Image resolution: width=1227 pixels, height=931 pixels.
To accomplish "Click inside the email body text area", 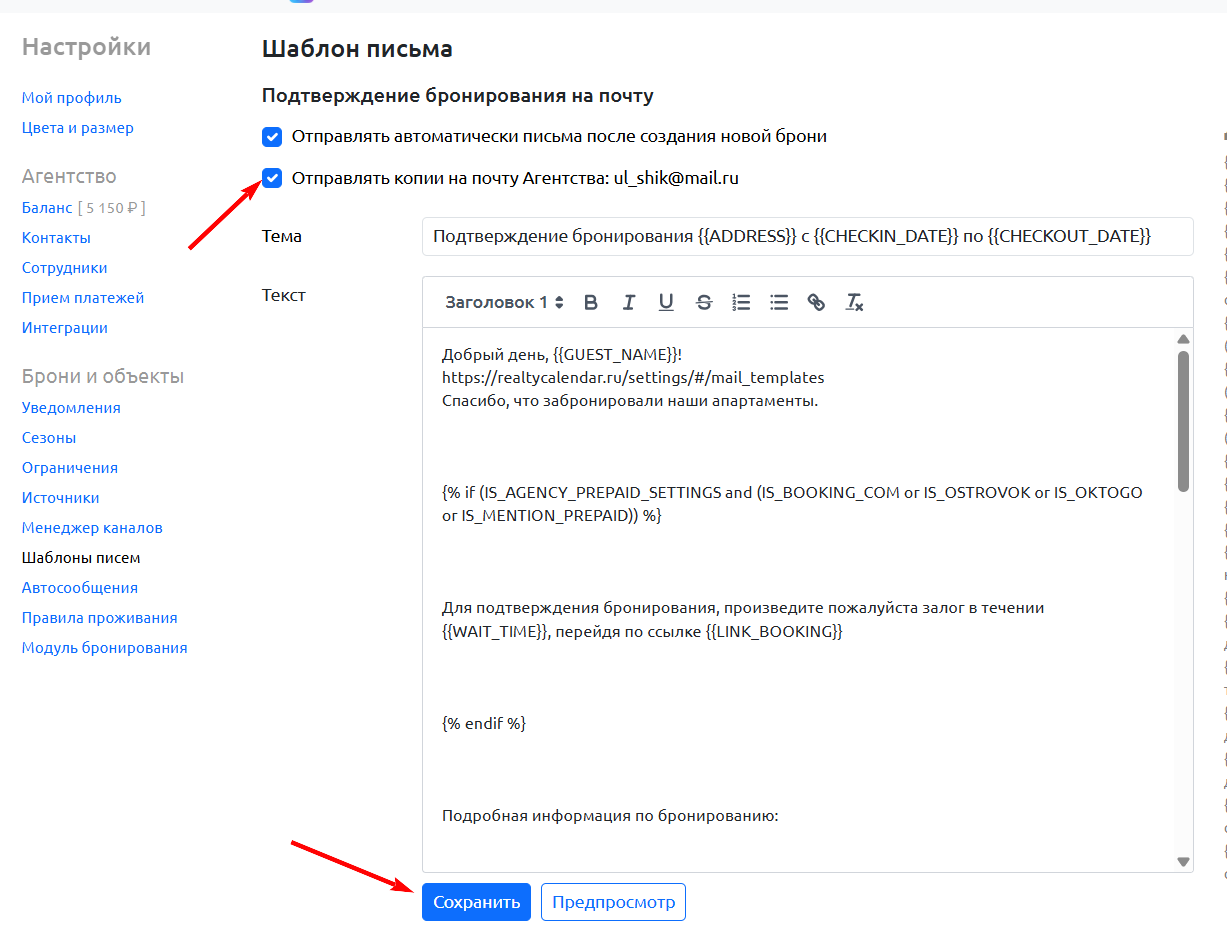I will (800, 600).
